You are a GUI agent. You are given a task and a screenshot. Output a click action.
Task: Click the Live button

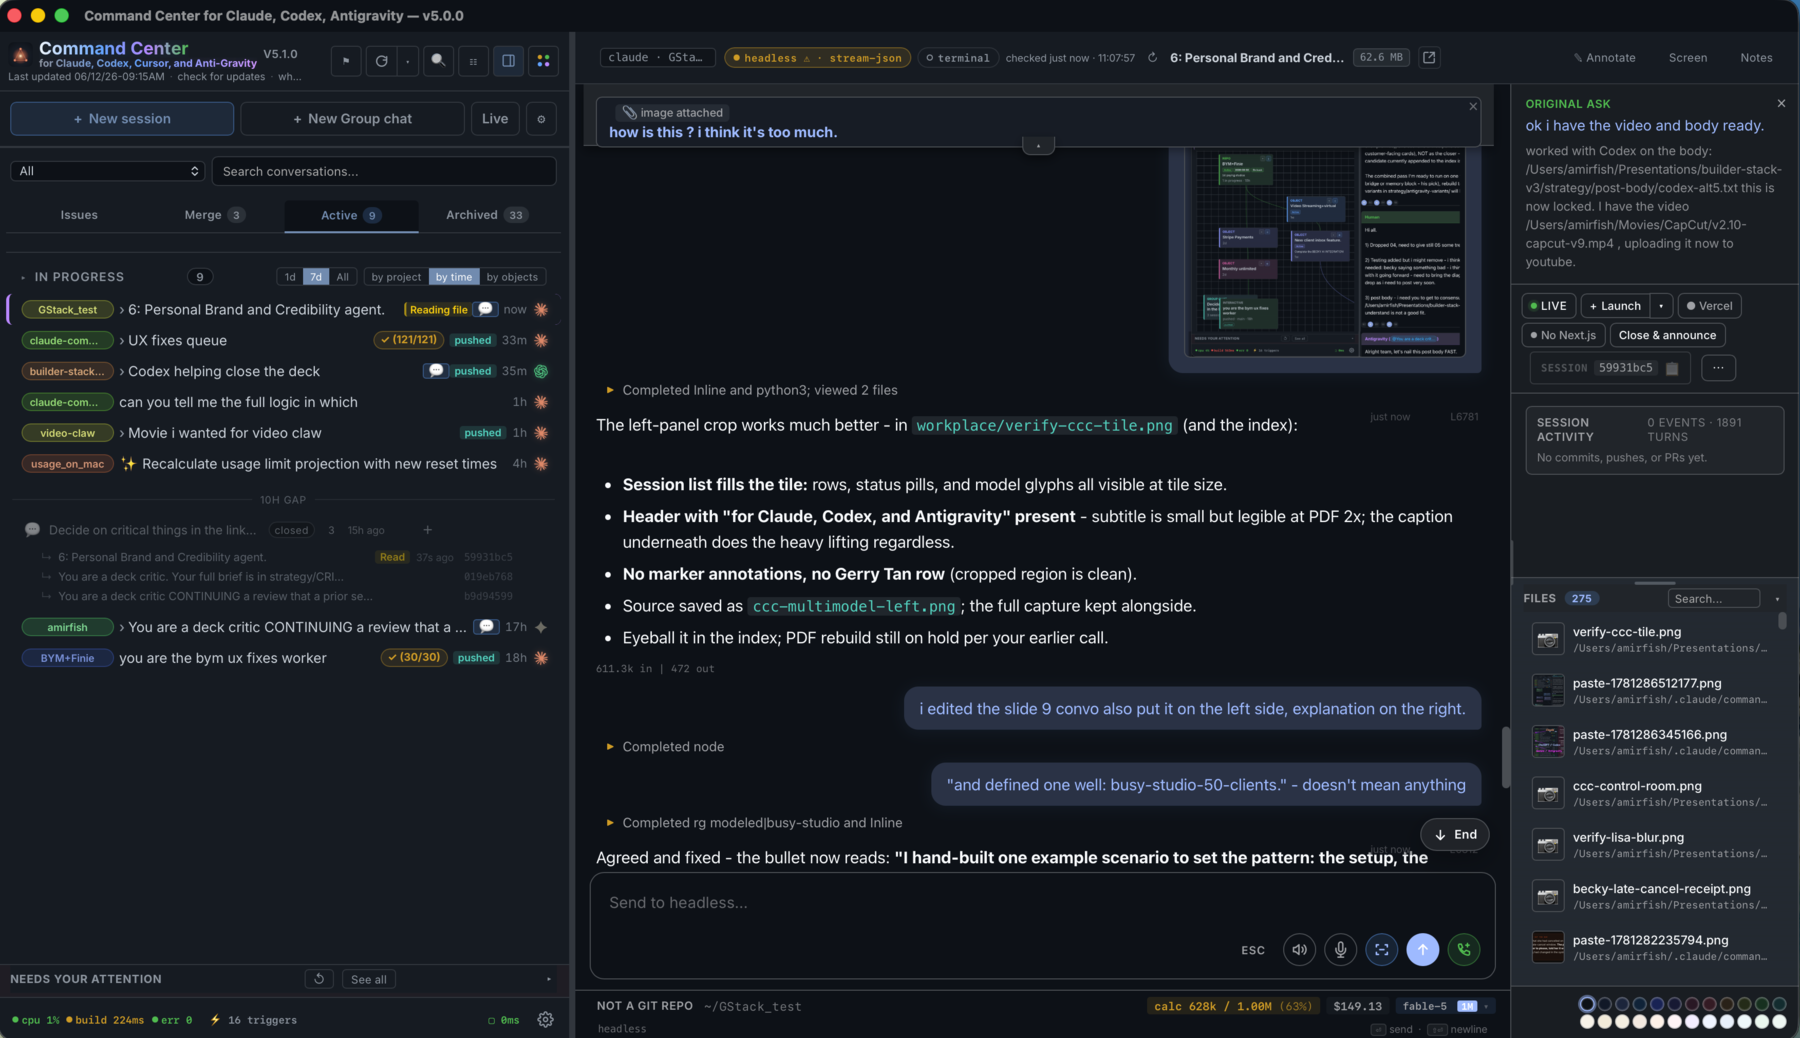coord(495,119)
